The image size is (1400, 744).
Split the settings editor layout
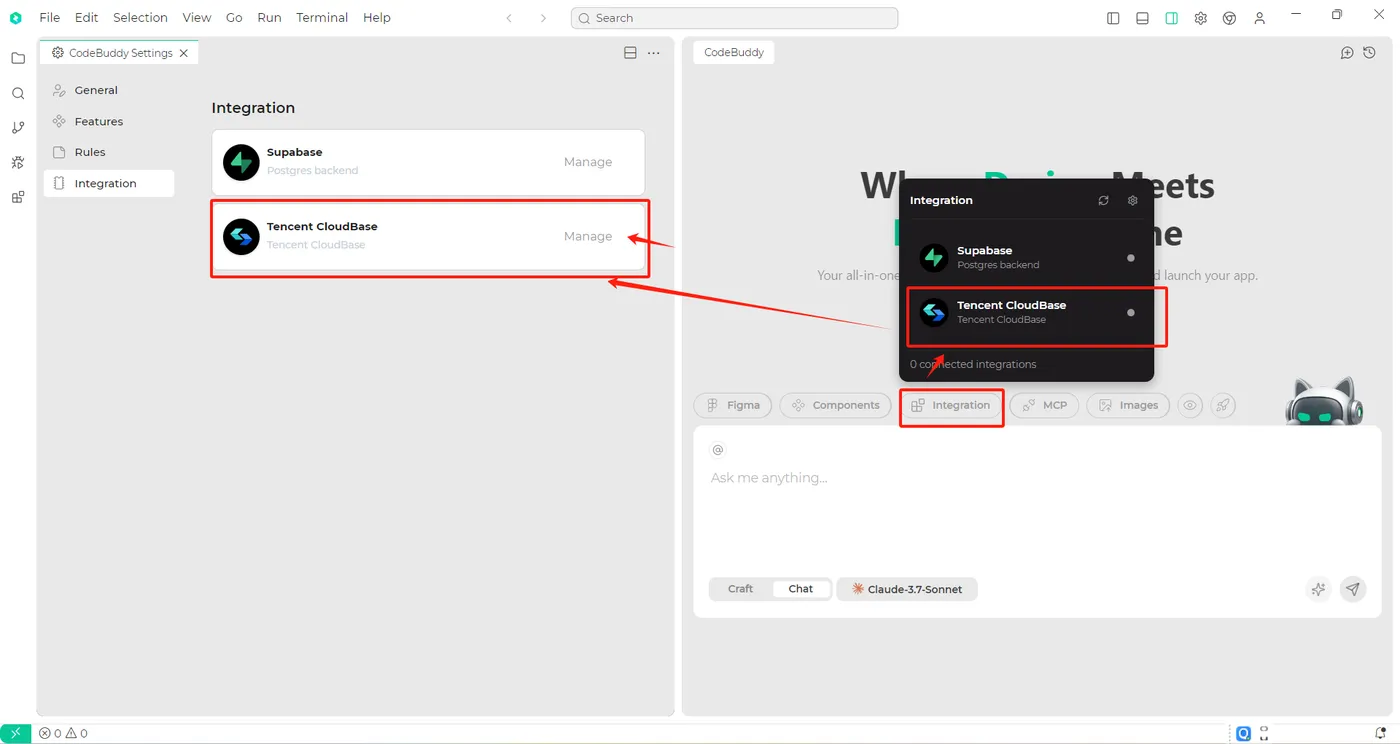tap(630, 53)
